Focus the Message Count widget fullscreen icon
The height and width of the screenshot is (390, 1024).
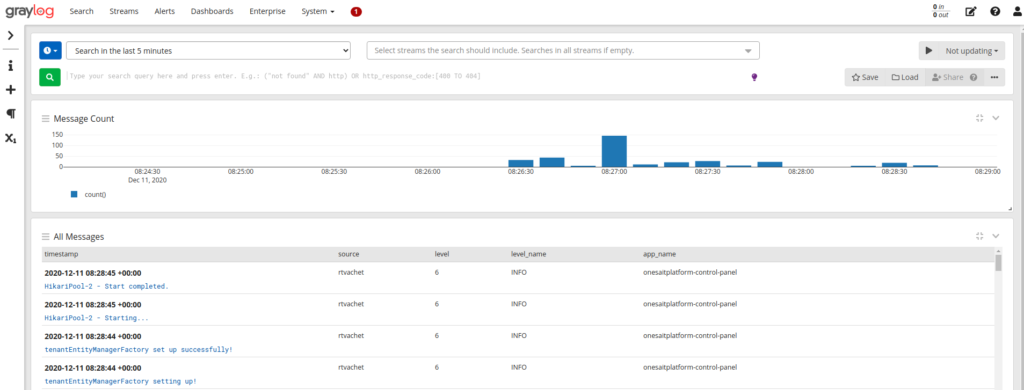click(x=979, y=118)
